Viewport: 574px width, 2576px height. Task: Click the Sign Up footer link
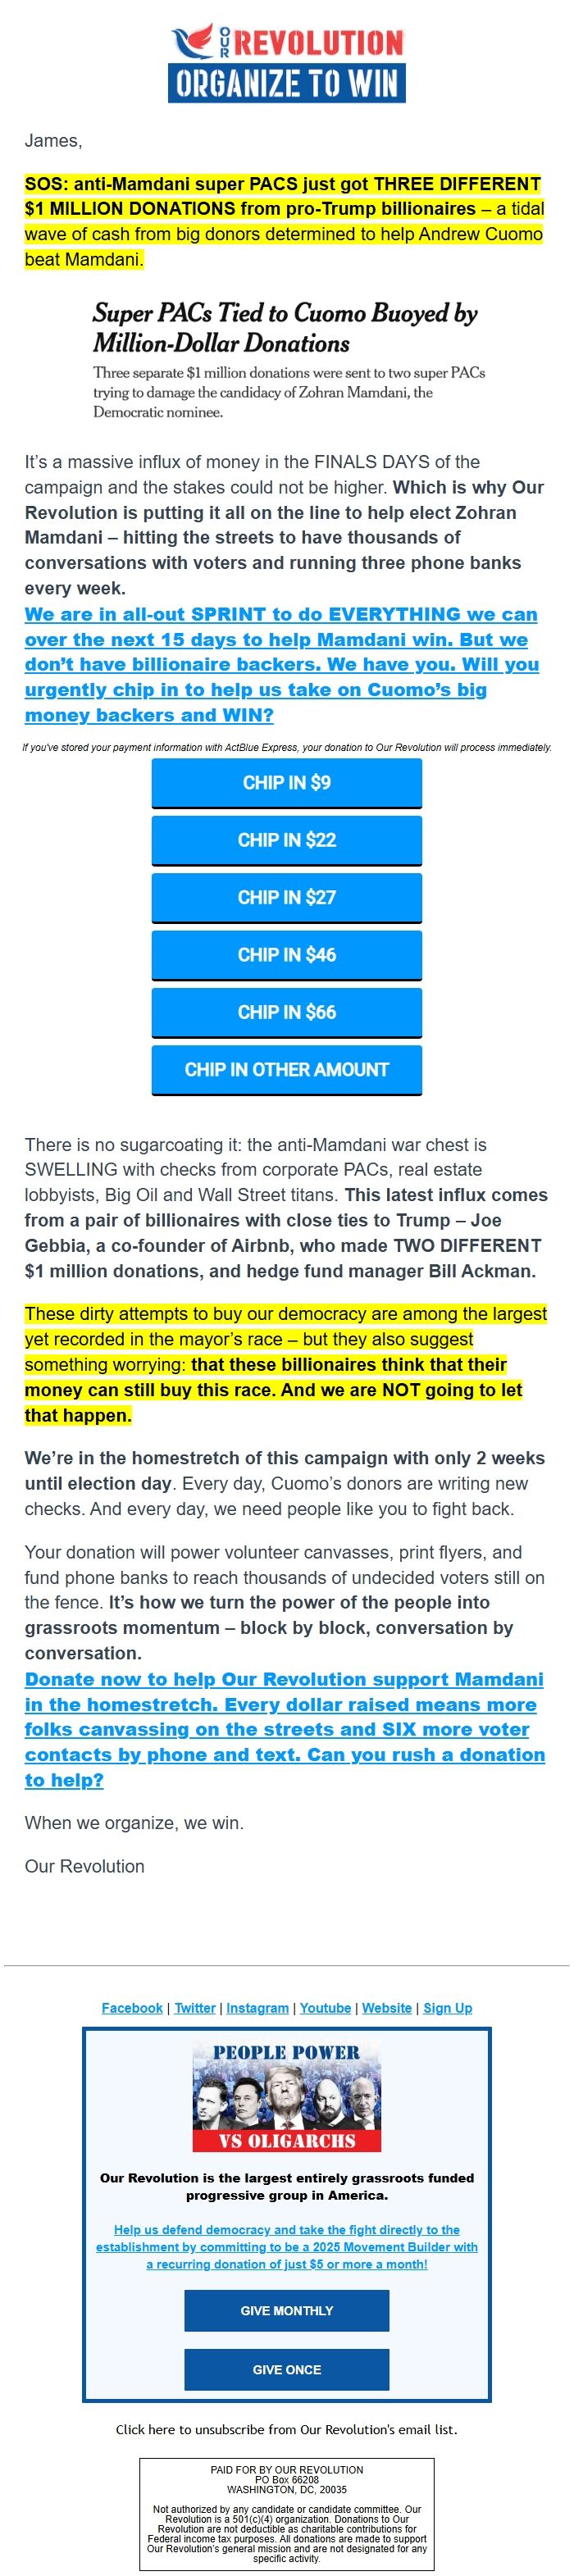[x=447, y=2008]
